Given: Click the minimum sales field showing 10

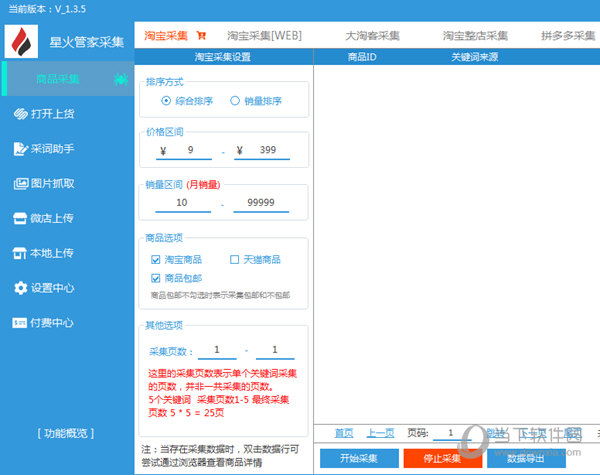Looking at the screenshot, I should point(183,203).
